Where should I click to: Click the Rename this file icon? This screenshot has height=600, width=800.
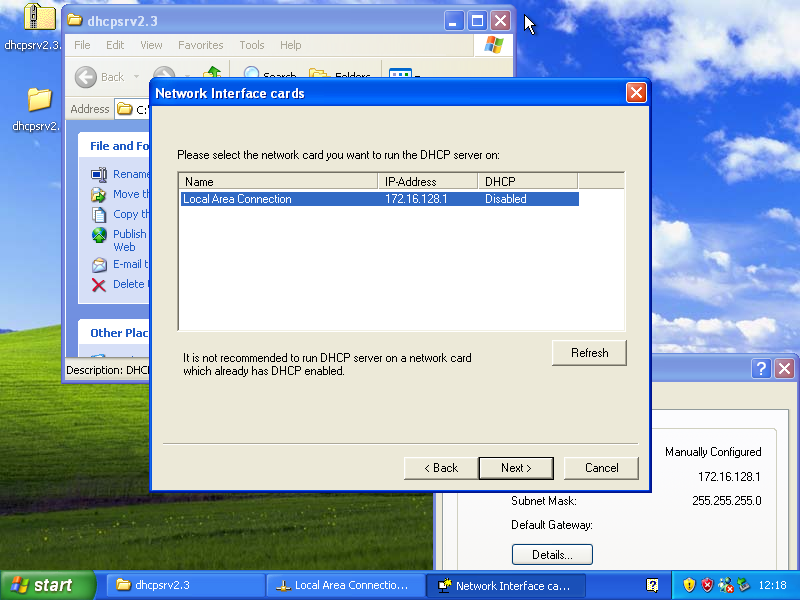[99, 174]
